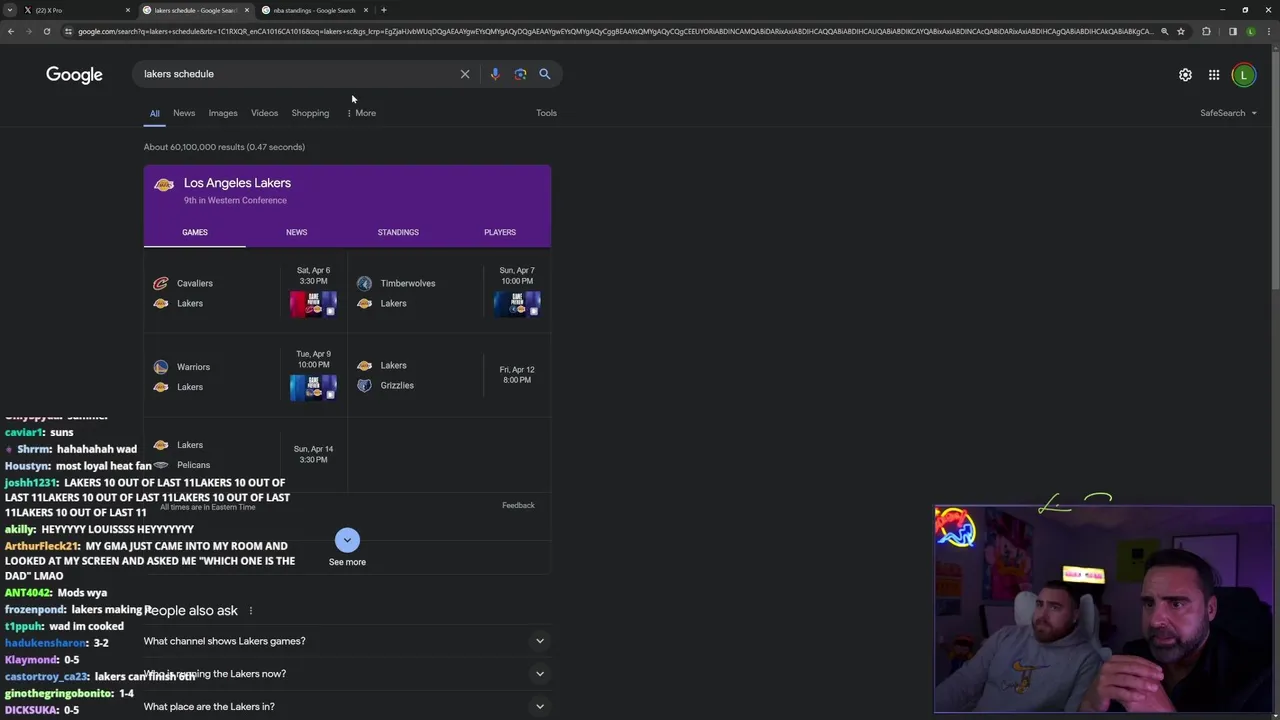Click Warriors team name in schedule
This screenshot has height=720, width=1280.
[193, 367]
